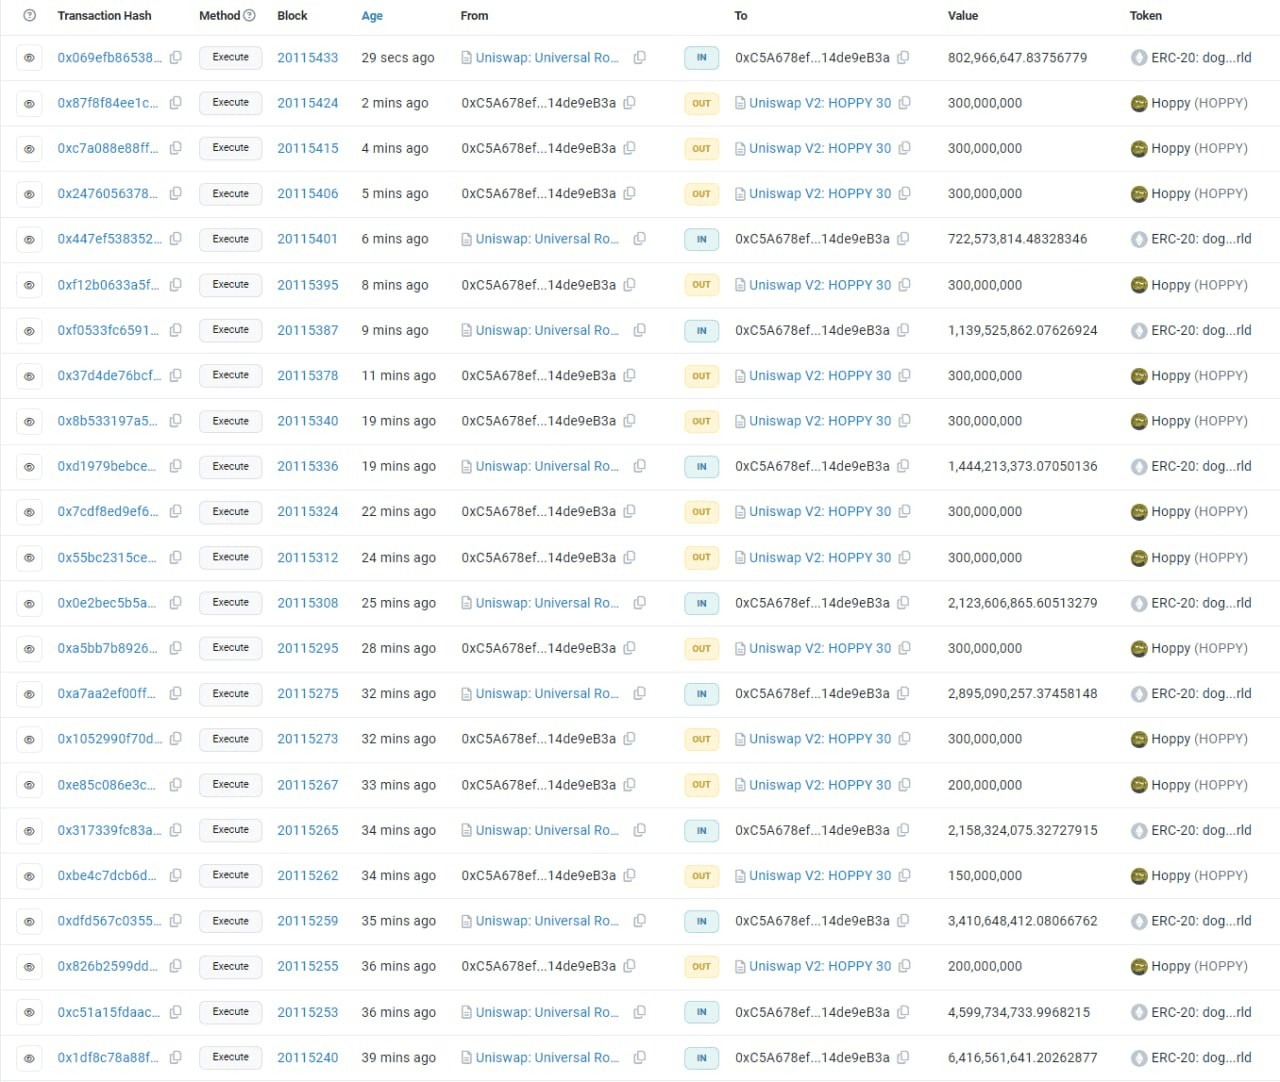This screenshot has width=1280, height=1082.
Task: Copy the To address in block 20115387 row
Action: click(903, 330)
